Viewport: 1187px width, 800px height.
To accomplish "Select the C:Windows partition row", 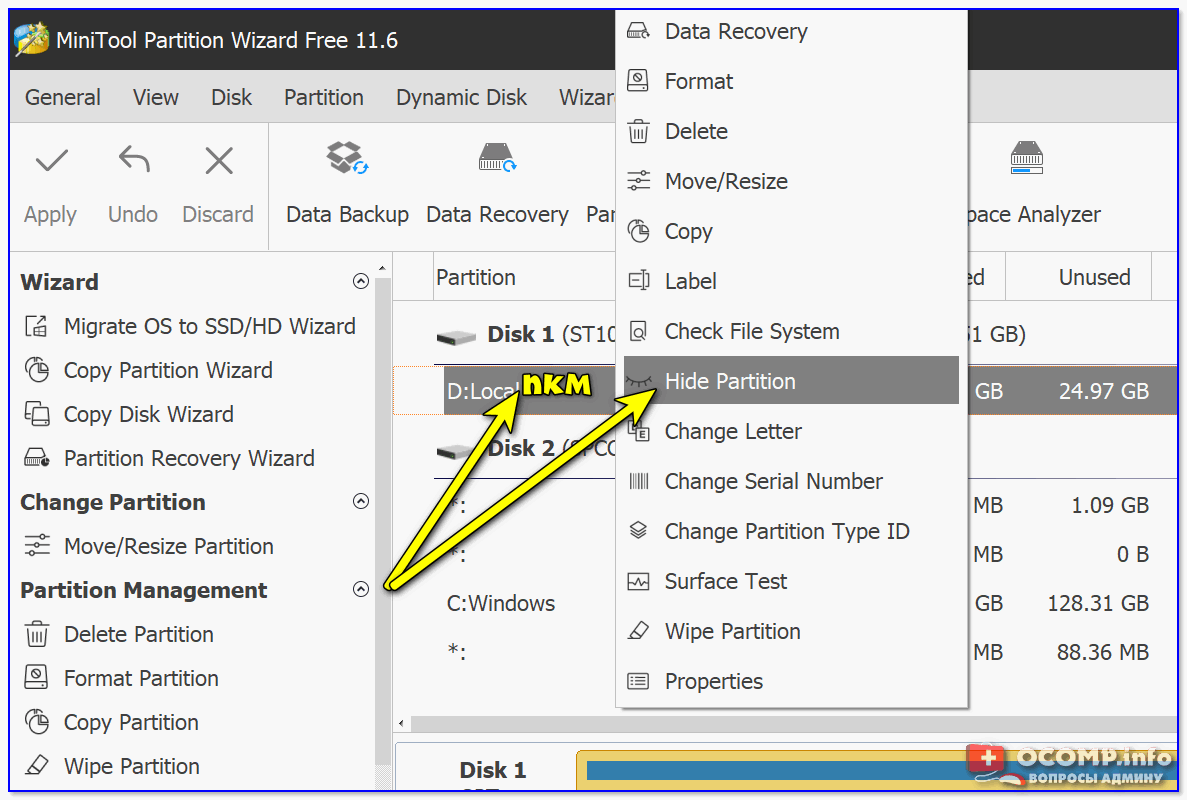I will coord(501,604).
